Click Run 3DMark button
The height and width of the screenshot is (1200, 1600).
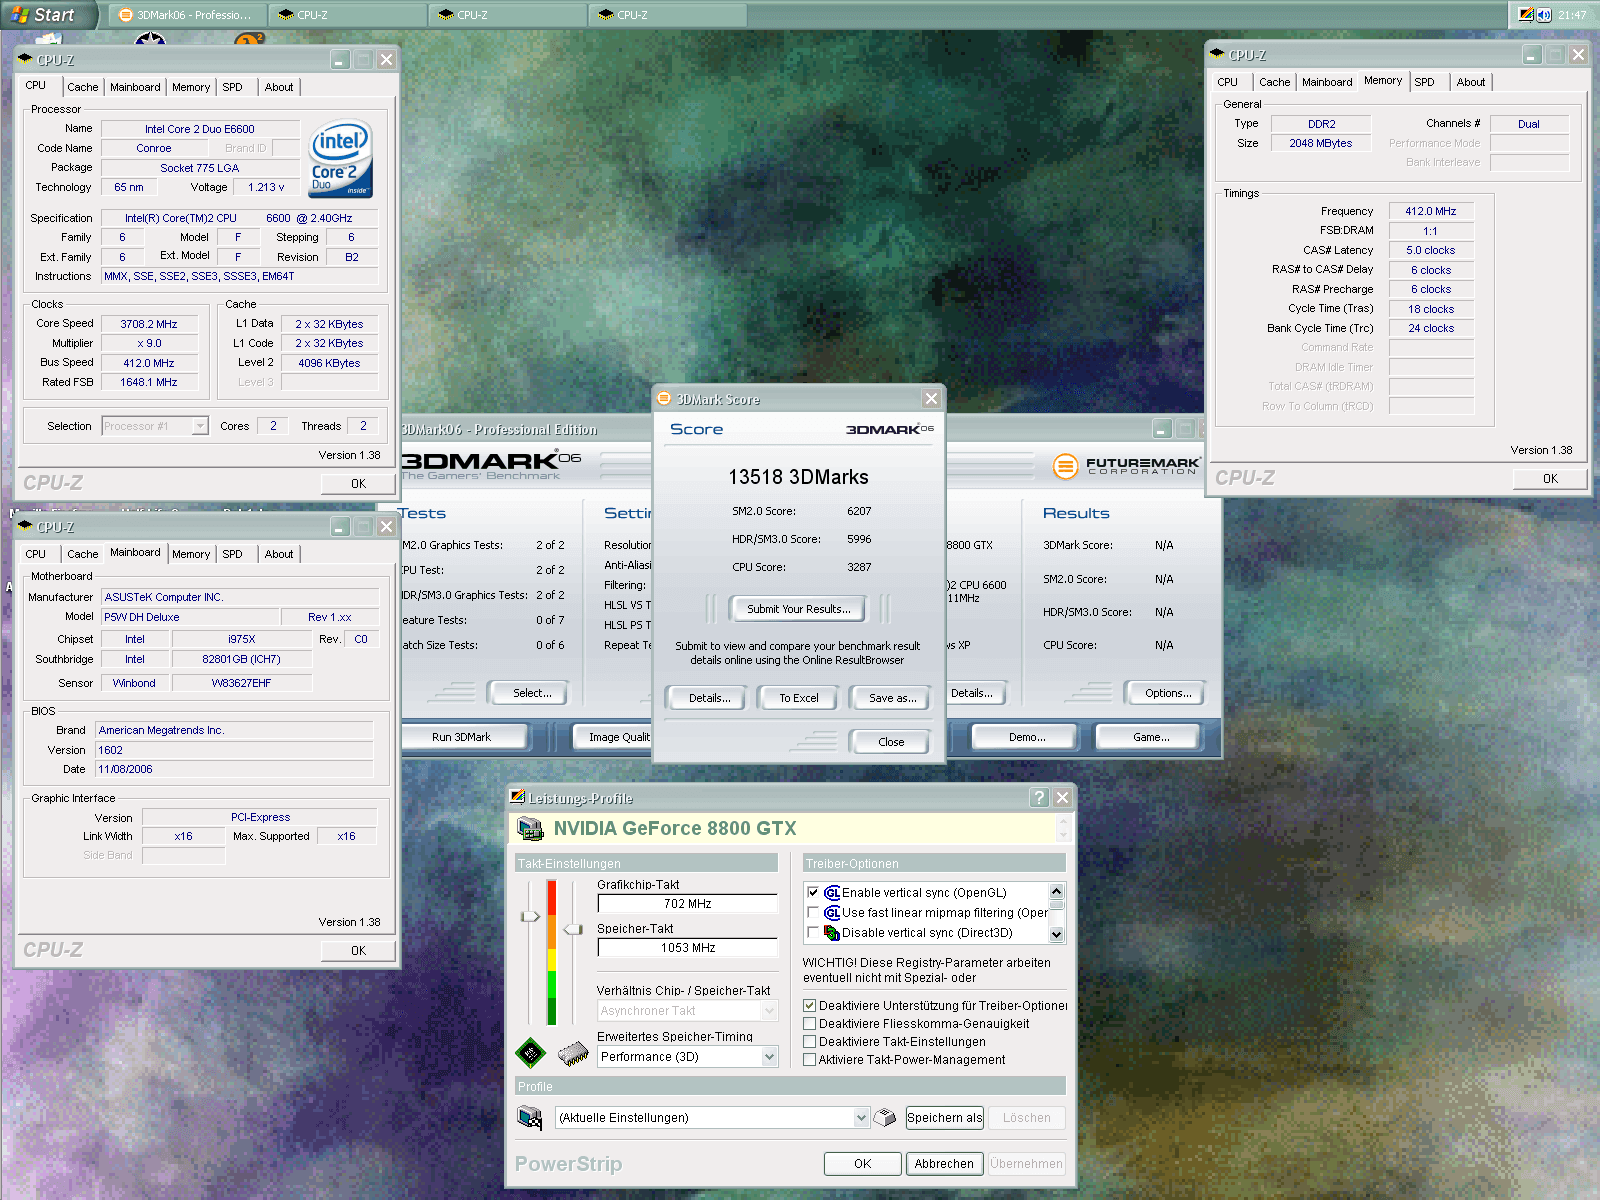click(462, 737)
